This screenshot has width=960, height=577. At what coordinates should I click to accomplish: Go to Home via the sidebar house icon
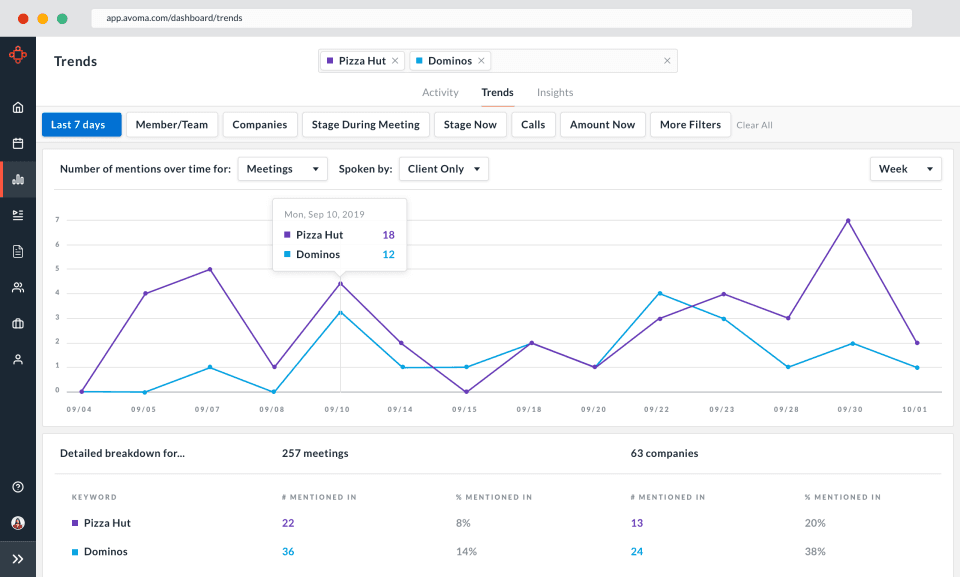pos(18,108)
